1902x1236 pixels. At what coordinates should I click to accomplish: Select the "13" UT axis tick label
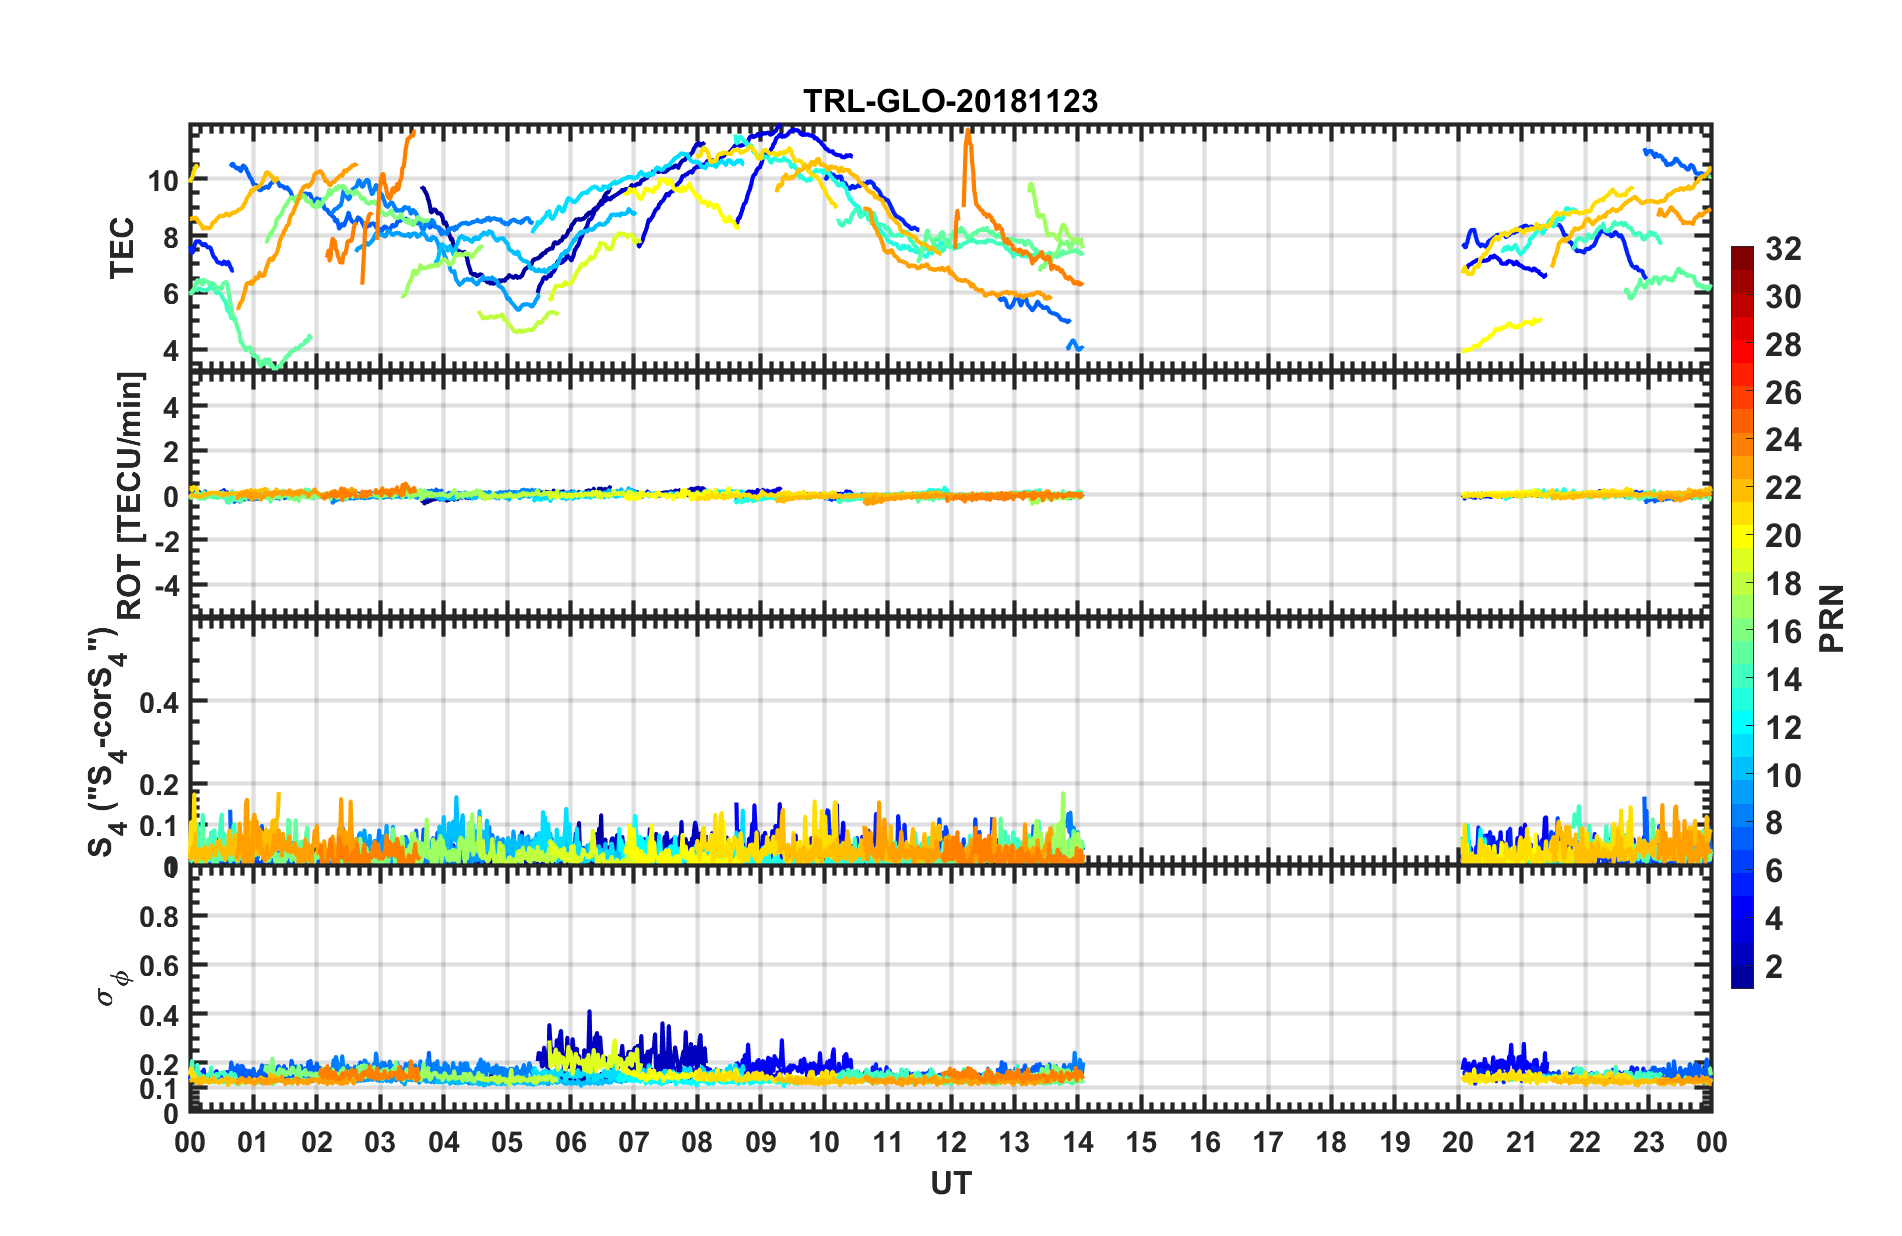[x=1014, y=1142]
